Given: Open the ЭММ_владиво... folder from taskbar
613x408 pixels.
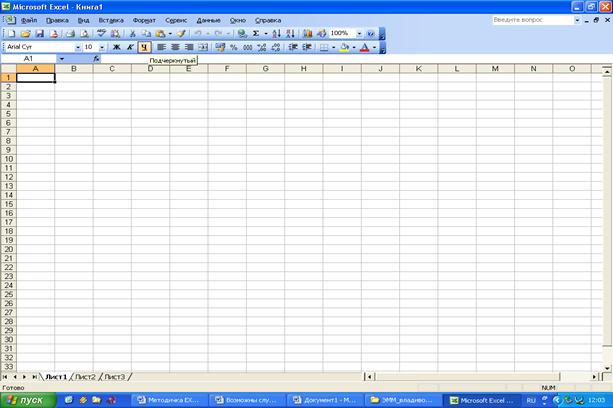Looking at the screenshot, I should pyautogui.click(x=403, y=401).
